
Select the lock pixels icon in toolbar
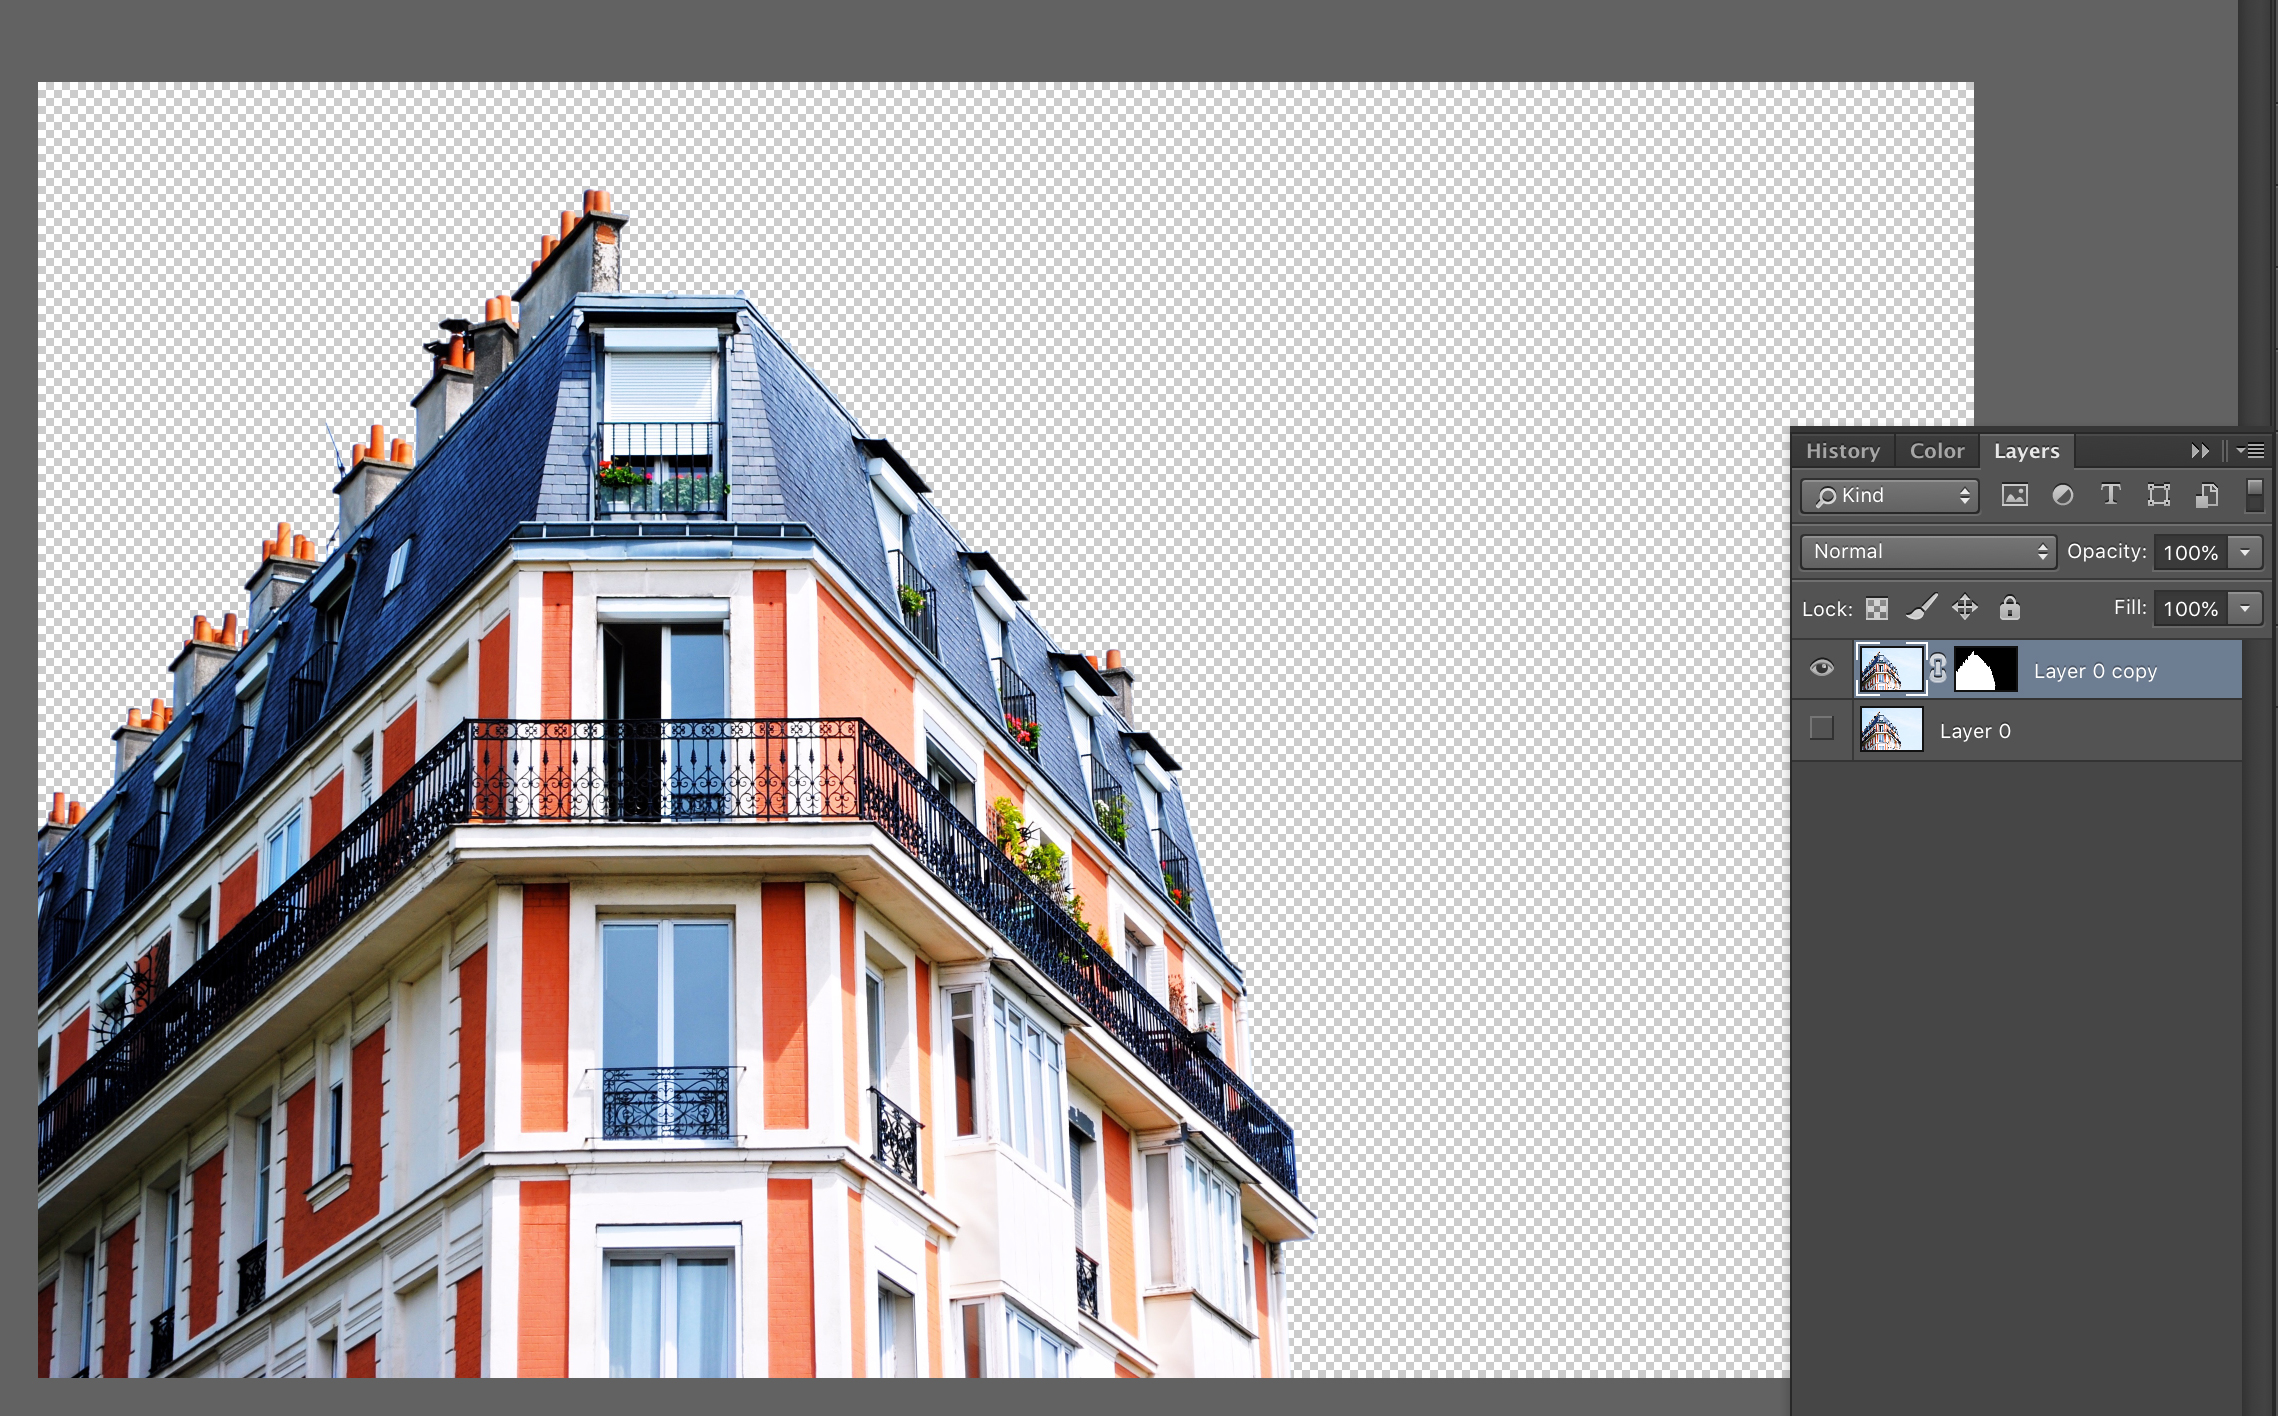click(x=1921, y=608)
